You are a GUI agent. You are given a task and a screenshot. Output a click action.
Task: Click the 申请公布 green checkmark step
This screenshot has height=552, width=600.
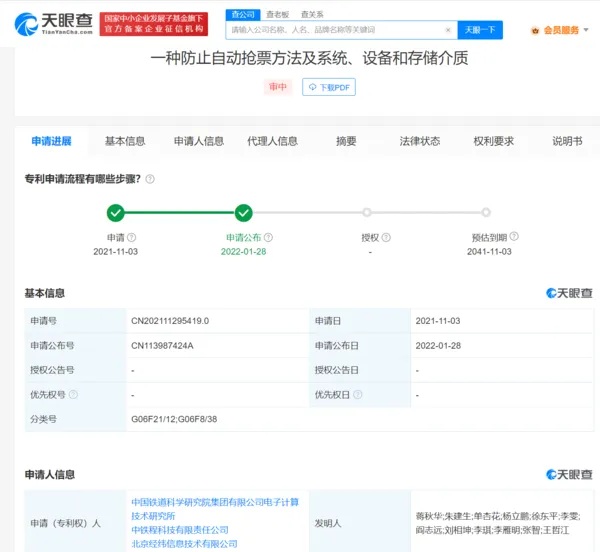pos(243,212)
